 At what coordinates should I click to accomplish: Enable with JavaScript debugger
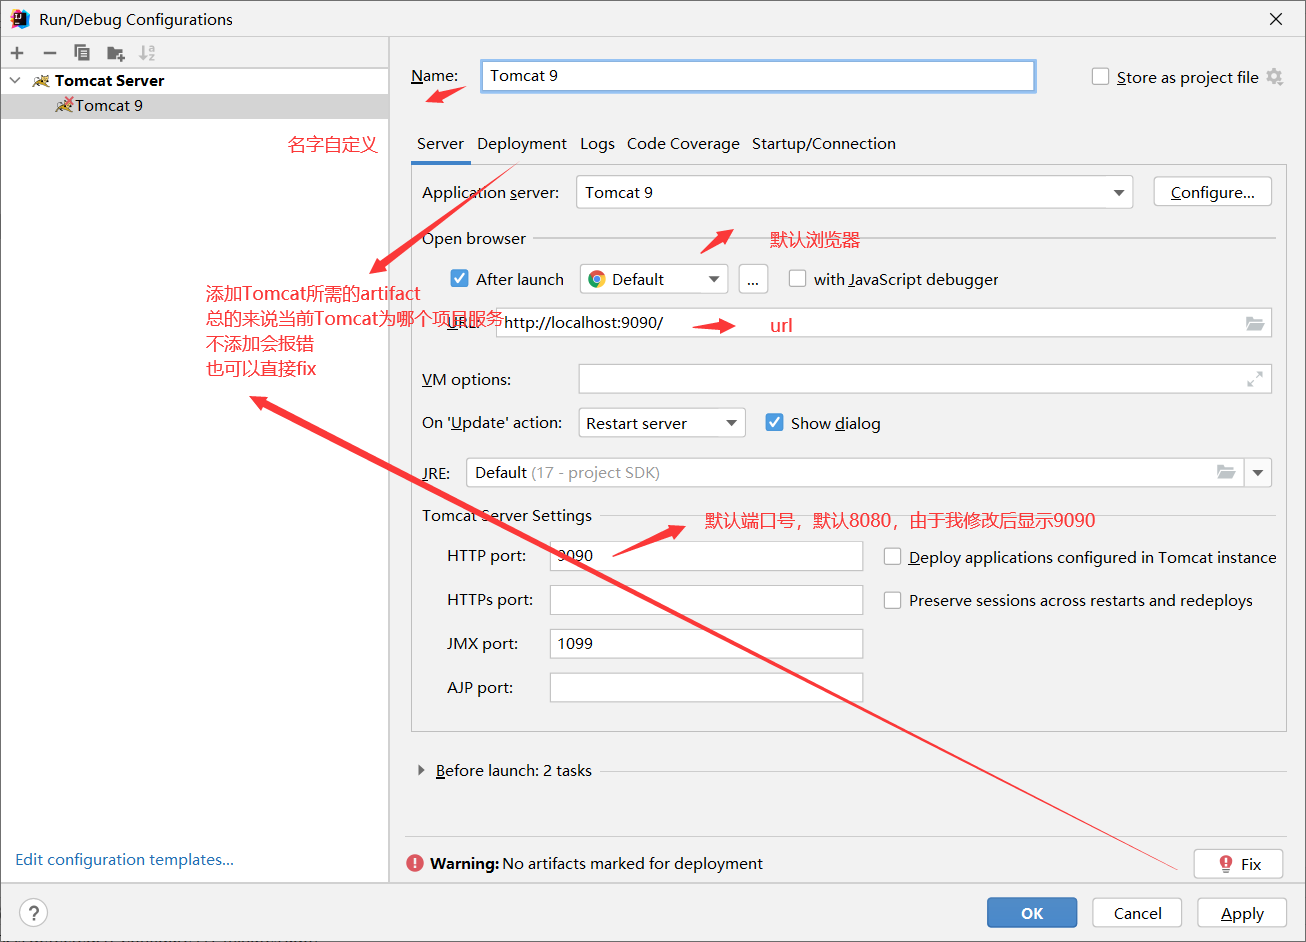pos(797,279)
